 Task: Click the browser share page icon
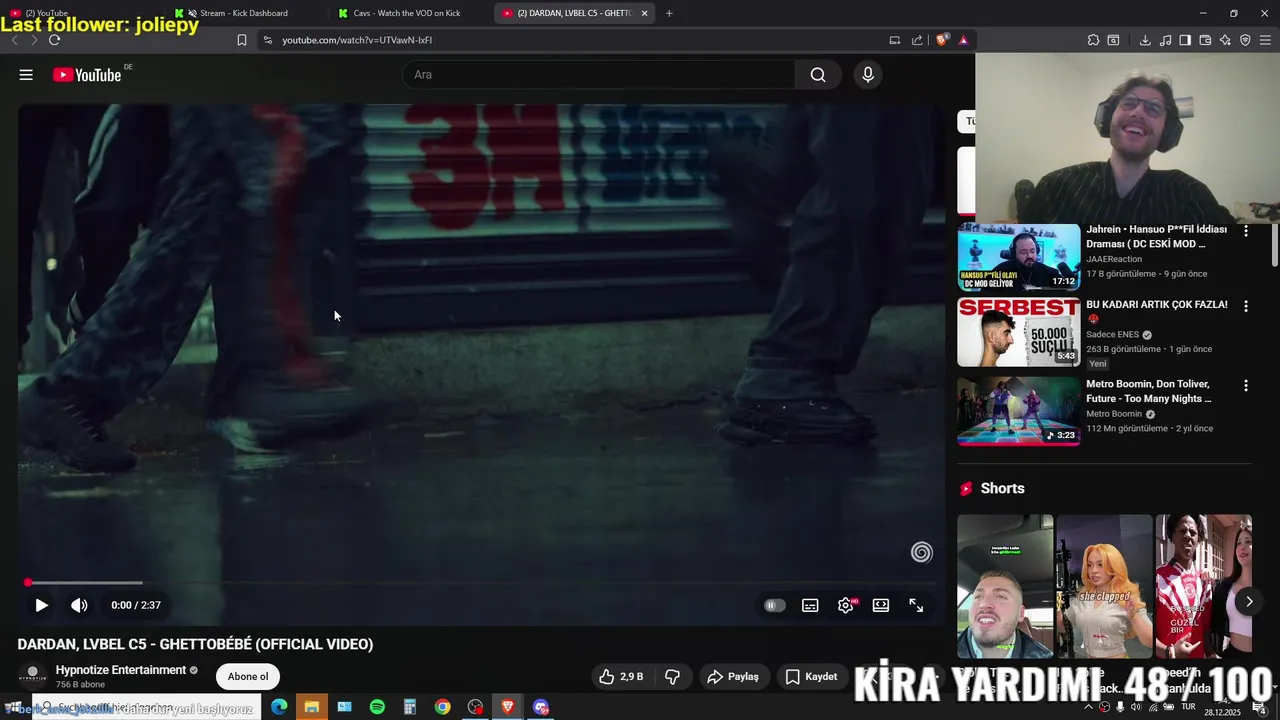[x=917, y=40]
